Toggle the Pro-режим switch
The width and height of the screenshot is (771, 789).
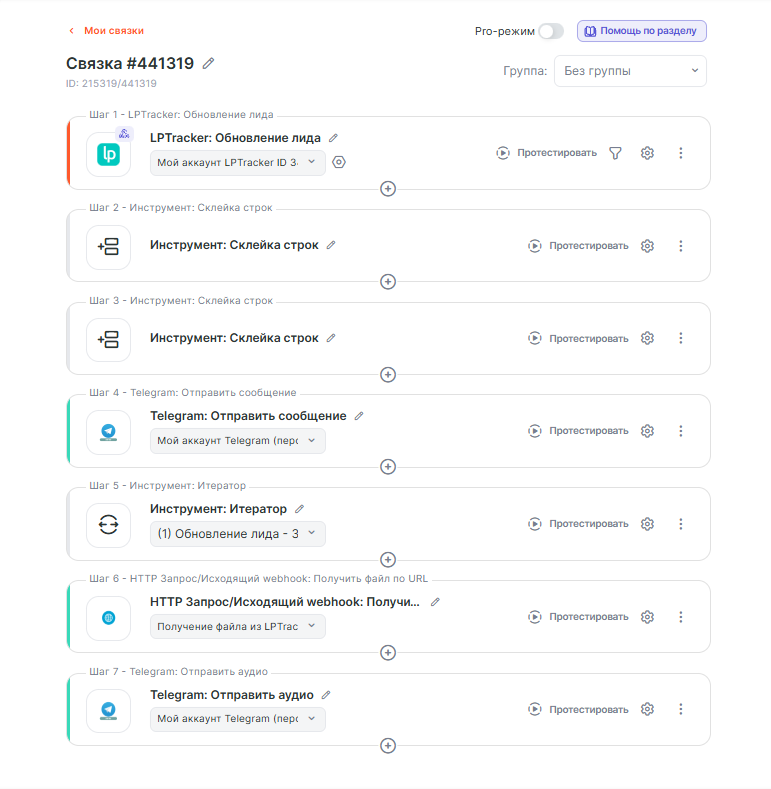pos(550,31)
